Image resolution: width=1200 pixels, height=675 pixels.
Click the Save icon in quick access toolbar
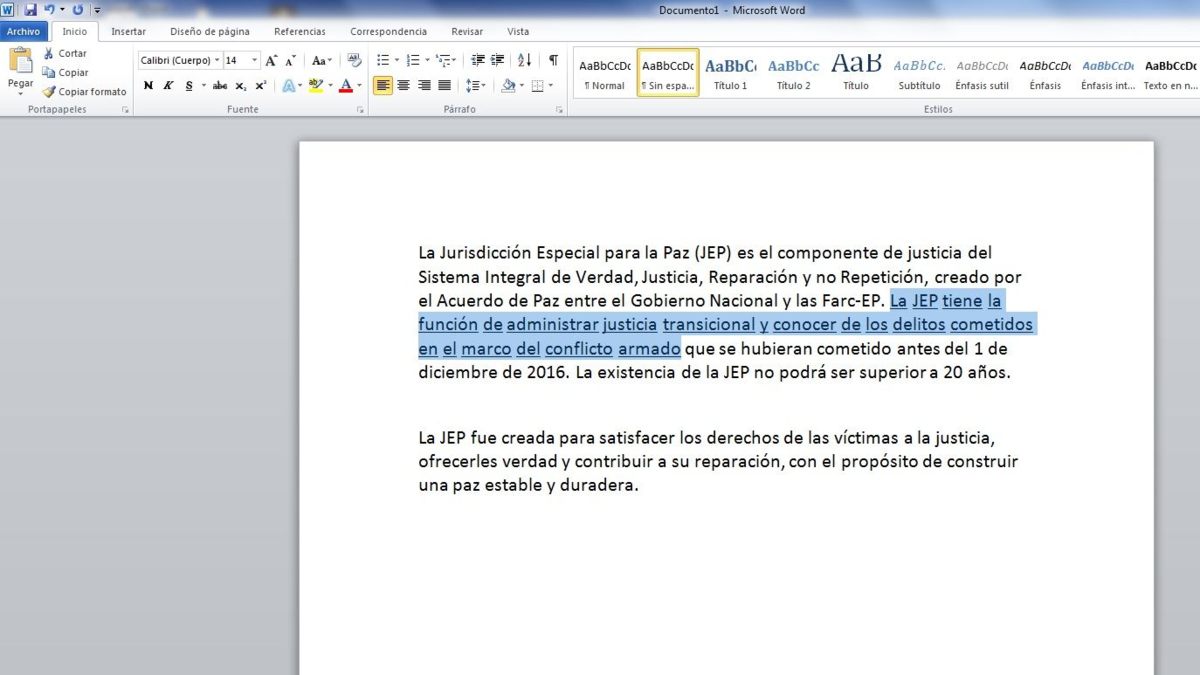click(x=30, y=10)
